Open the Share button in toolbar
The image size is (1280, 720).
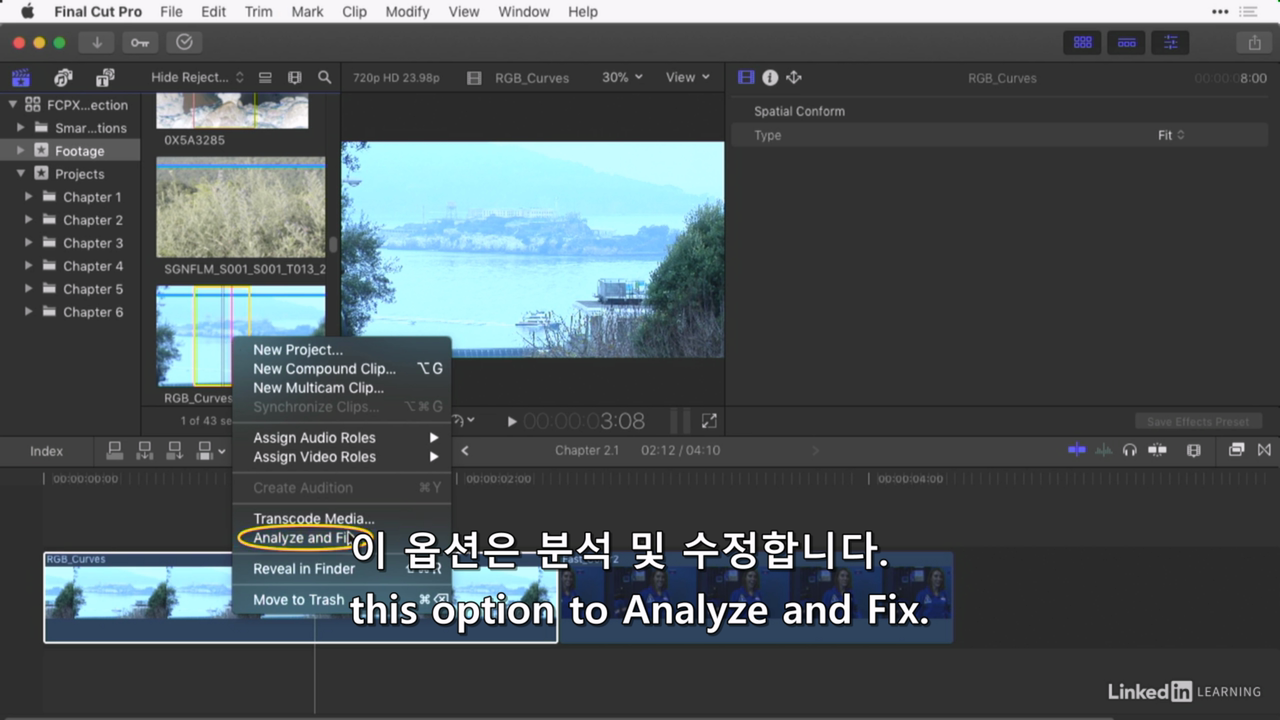point(1254,42)
